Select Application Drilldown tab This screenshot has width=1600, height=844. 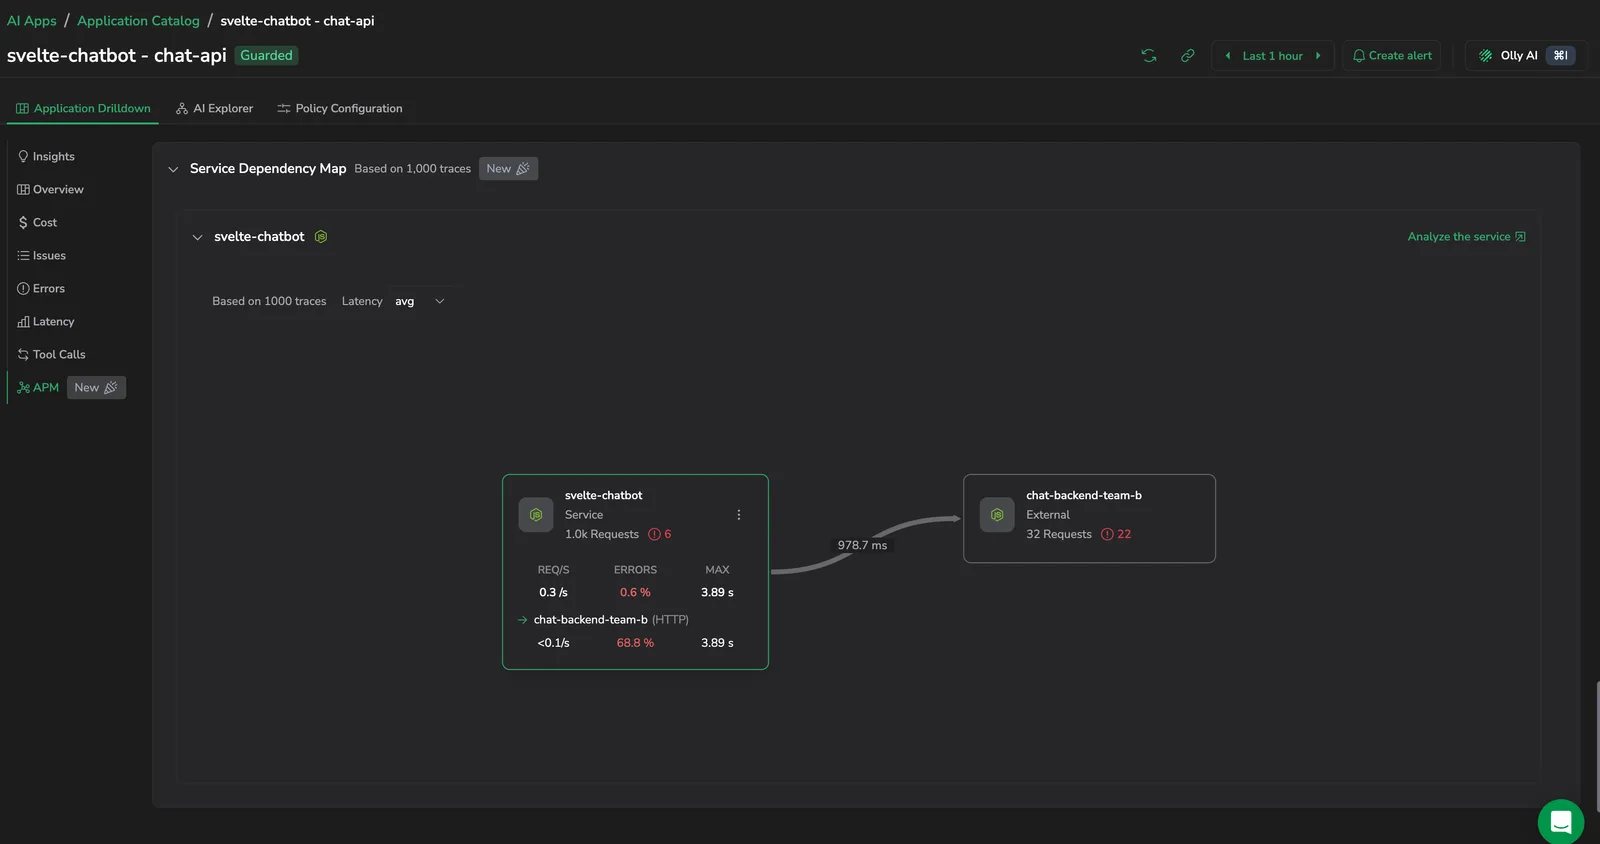pos(83,108)
